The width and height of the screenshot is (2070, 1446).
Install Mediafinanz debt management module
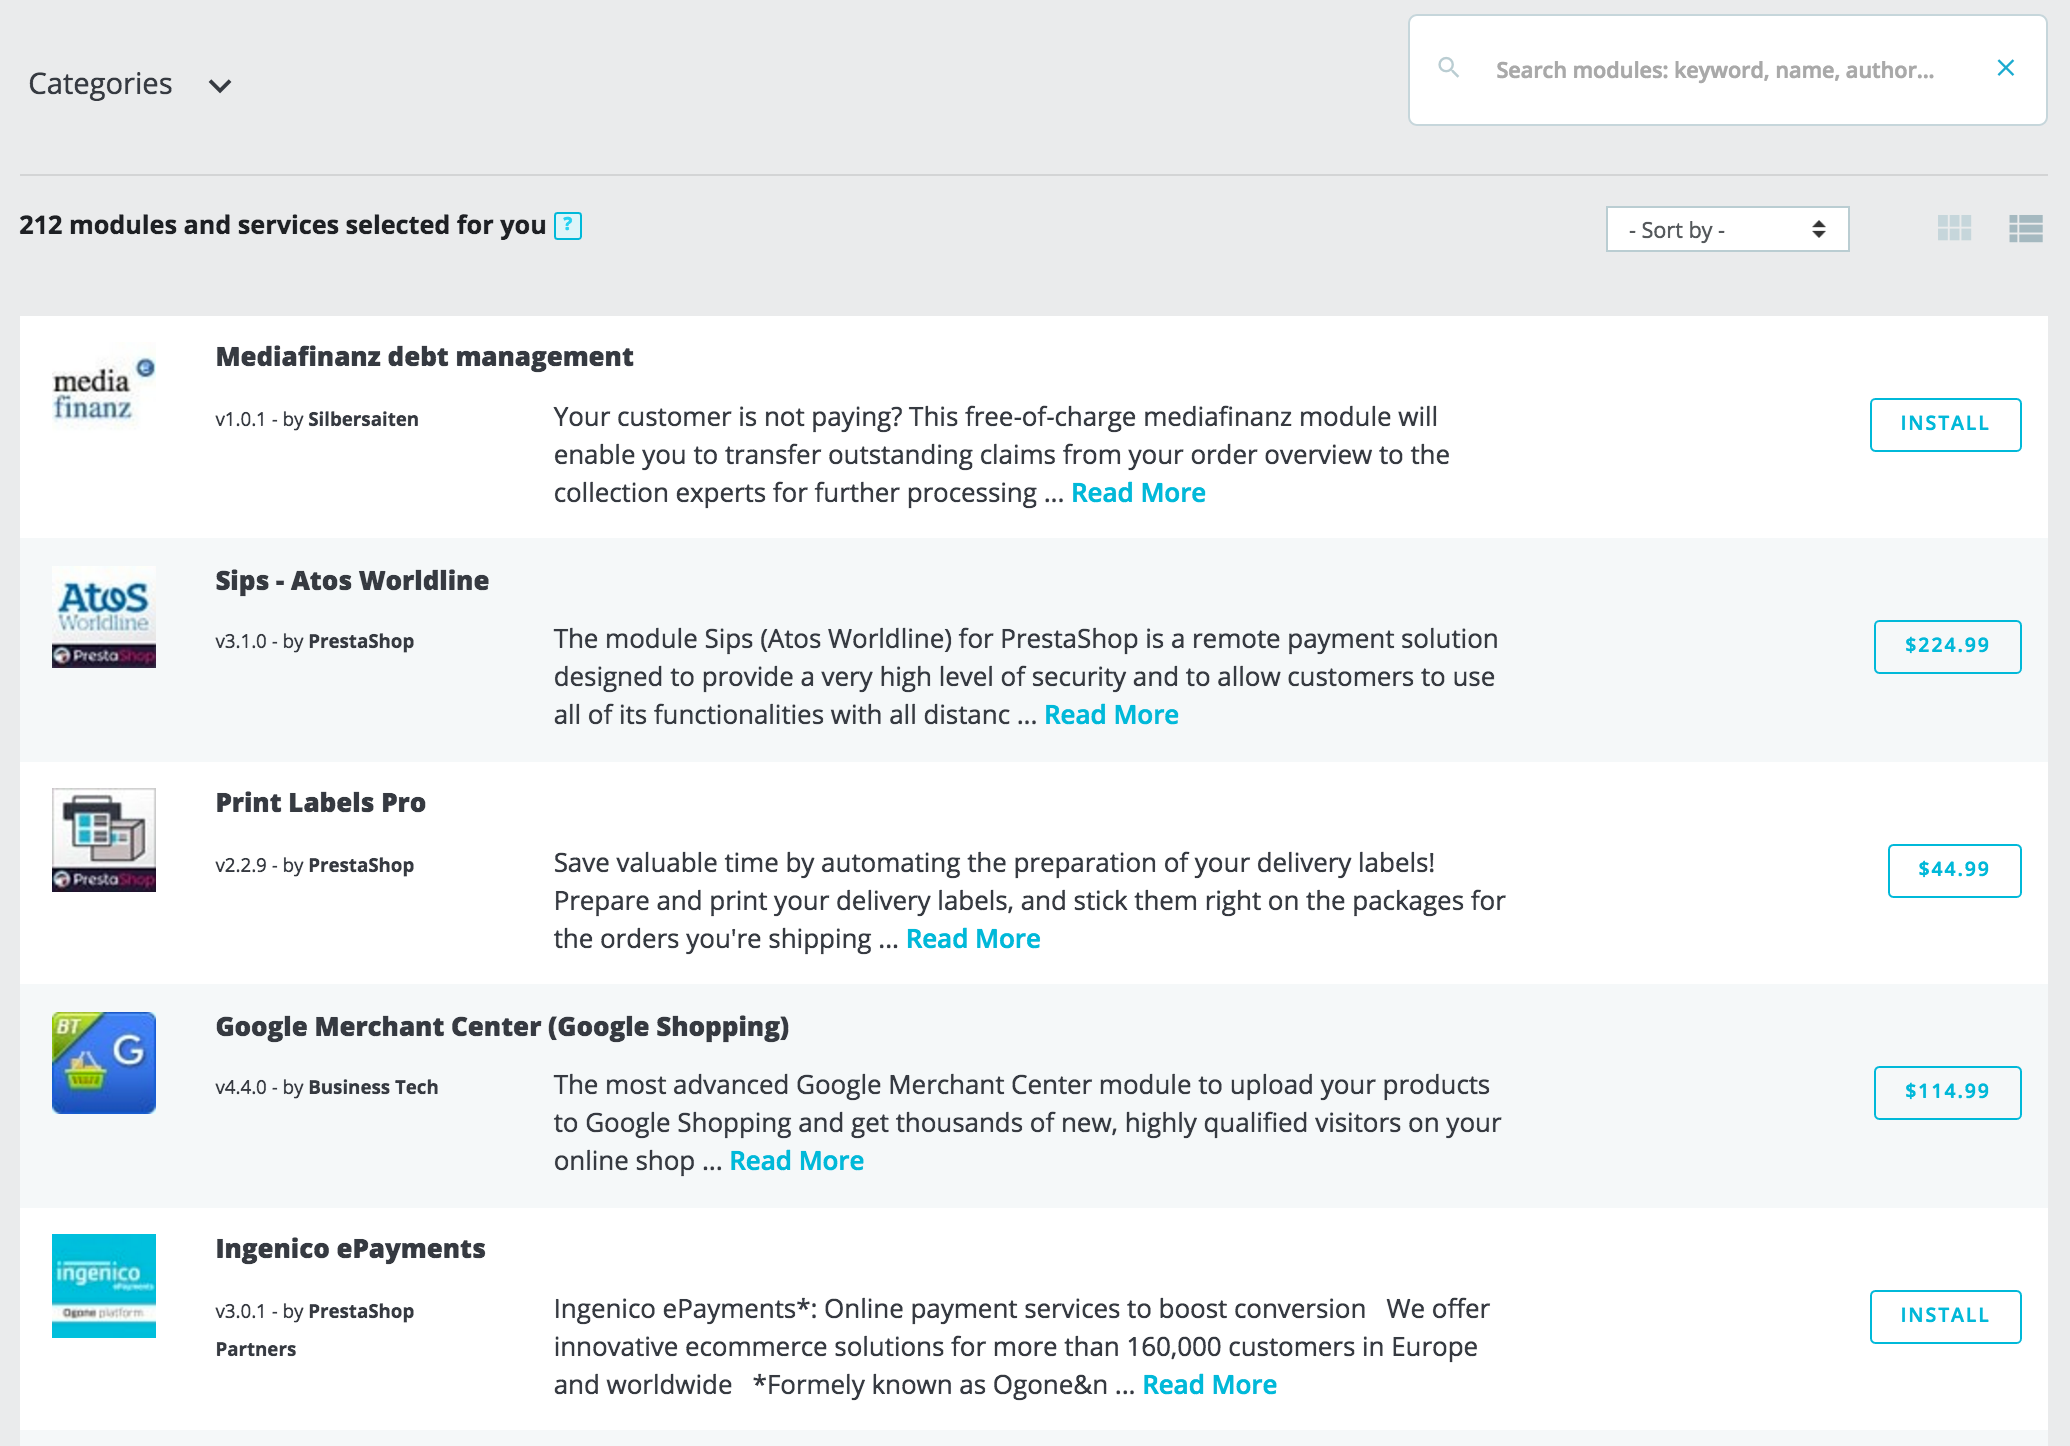[1945, 424]
